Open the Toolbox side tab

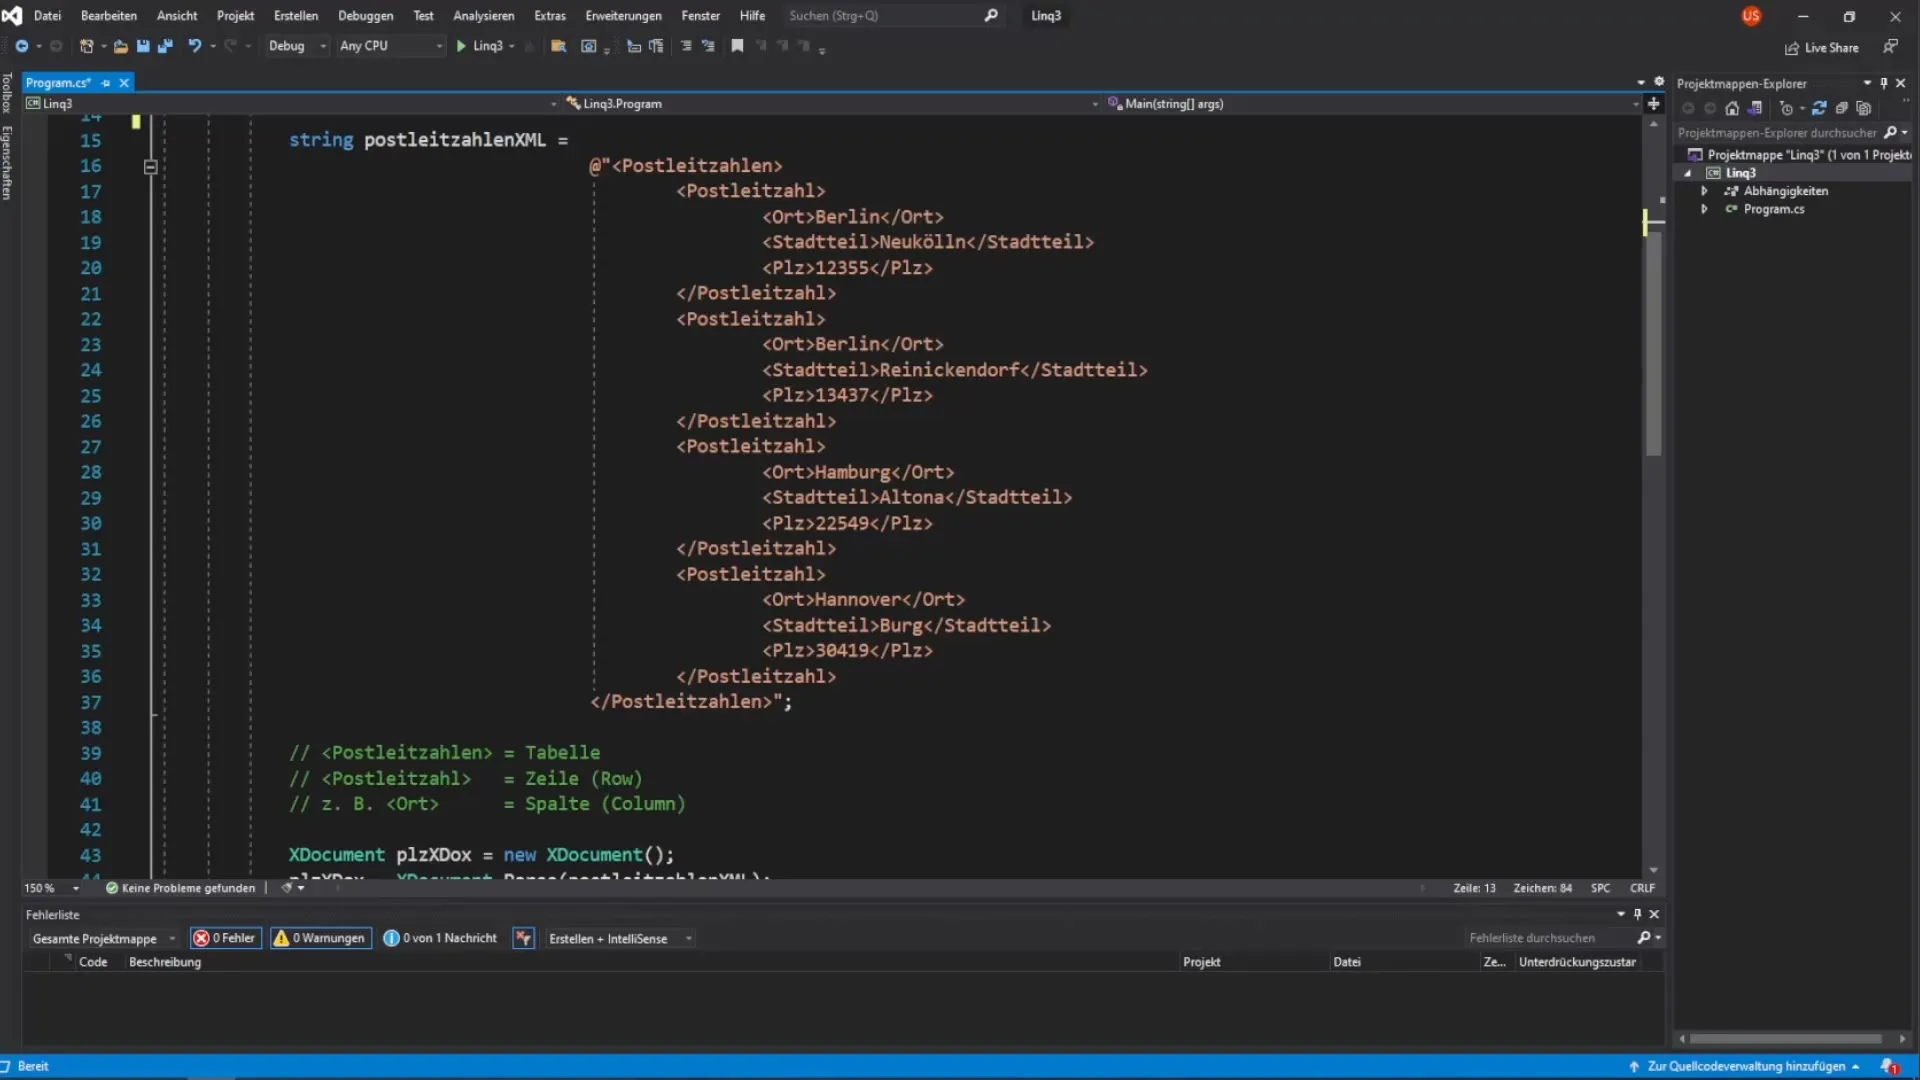[7, 93]
